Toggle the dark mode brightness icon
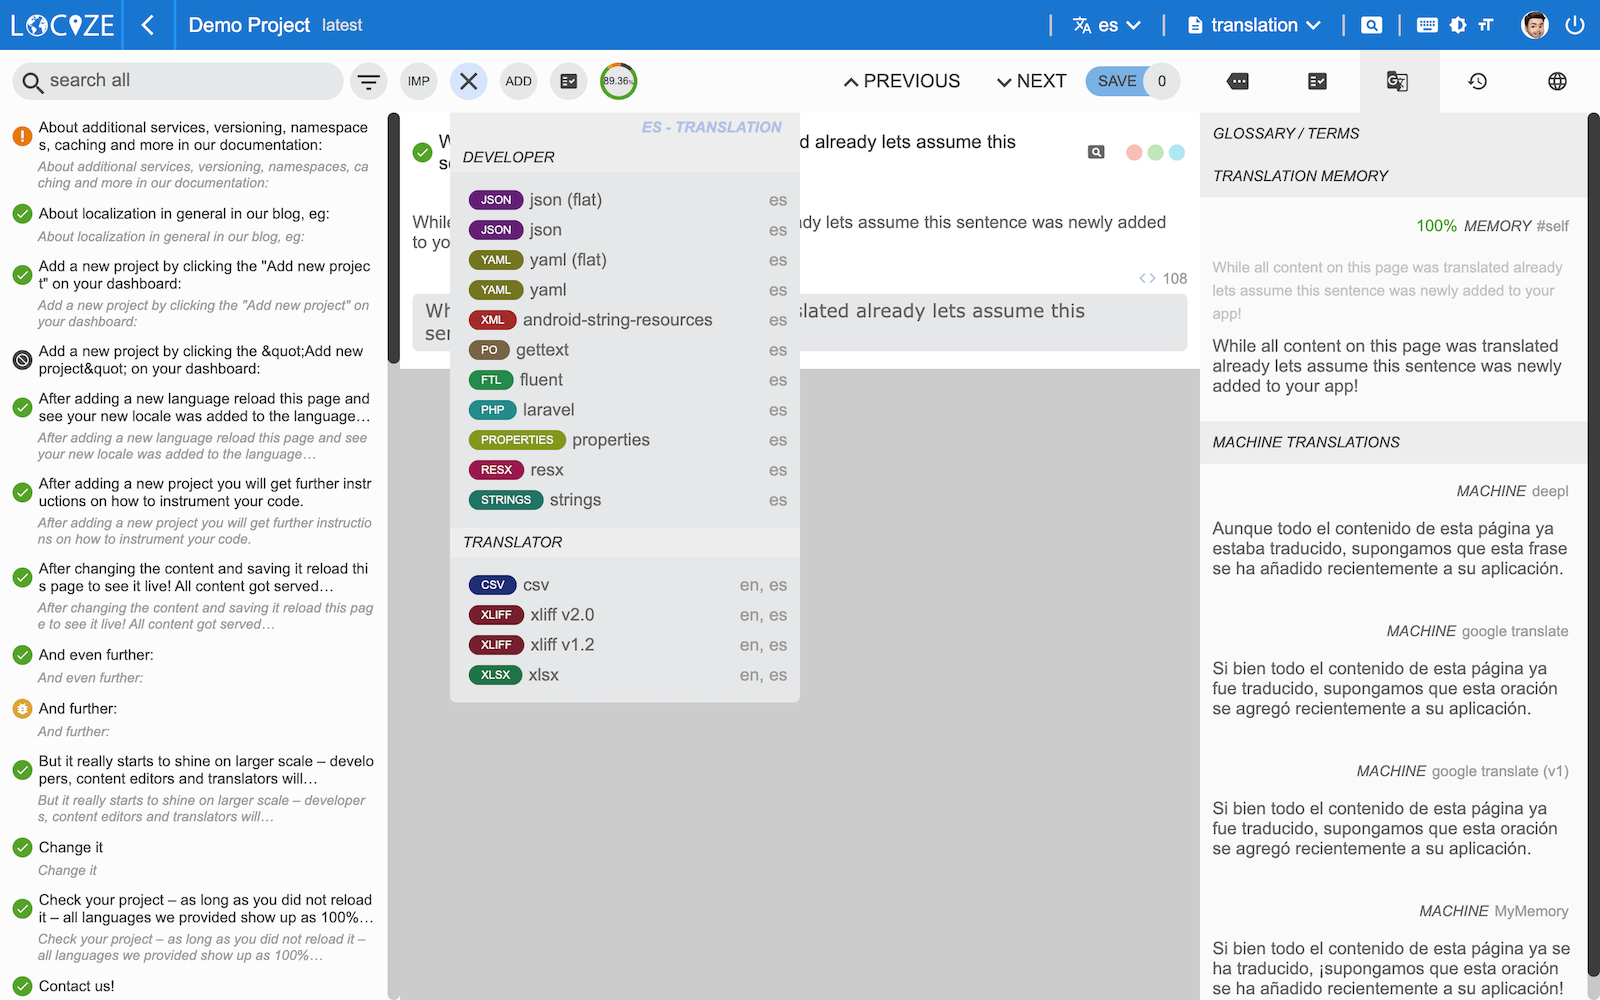This screenshot has height=1000, width=1600. (1458, 25)
